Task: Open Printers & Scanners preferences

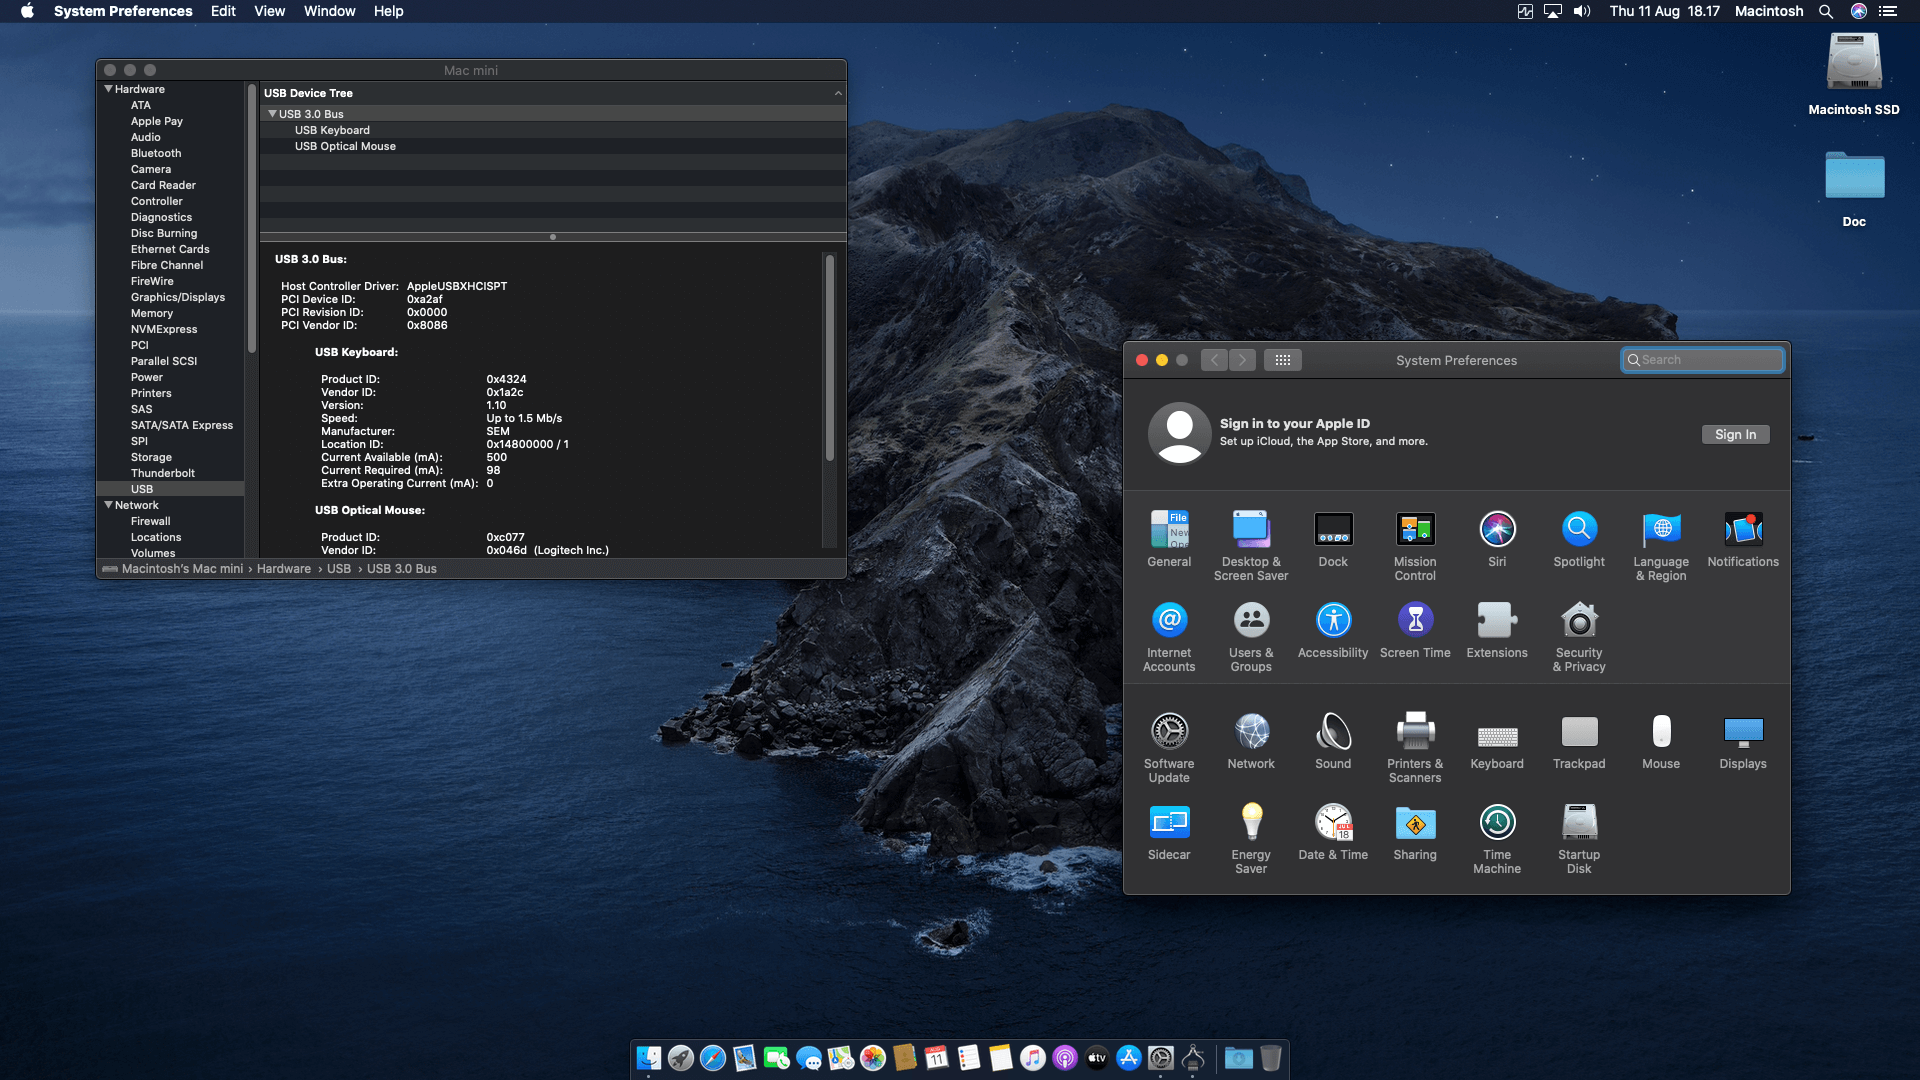Action: 1415,733
